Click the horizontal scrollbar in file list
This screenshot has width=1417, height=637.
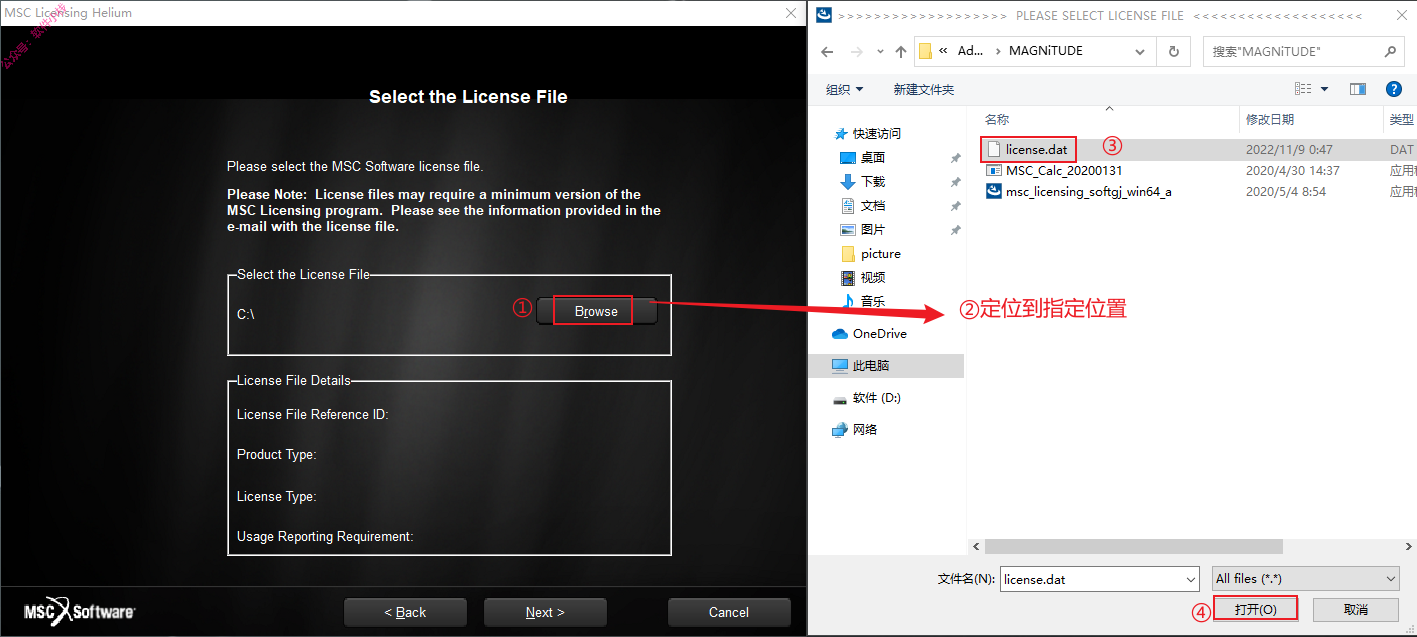tap(1134, 546)
